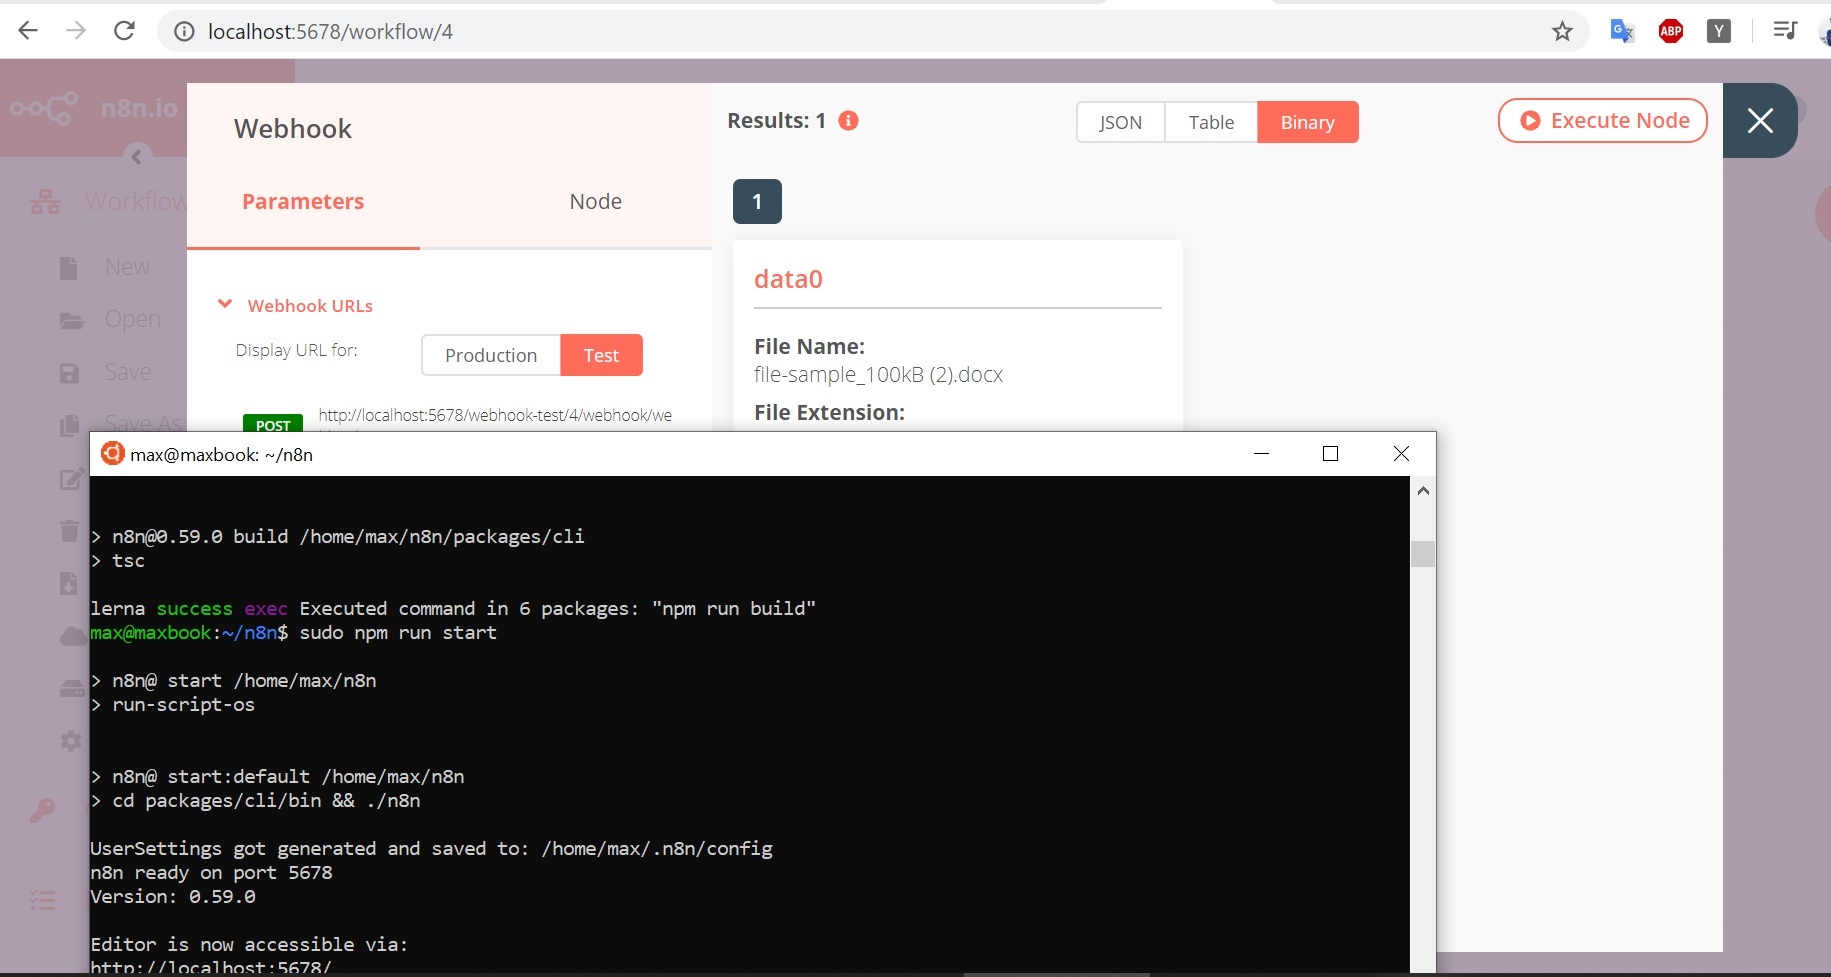Collapse the sidebar with the chevron arrow
This screenshot has height=977, width=1831.
point(137,156)
